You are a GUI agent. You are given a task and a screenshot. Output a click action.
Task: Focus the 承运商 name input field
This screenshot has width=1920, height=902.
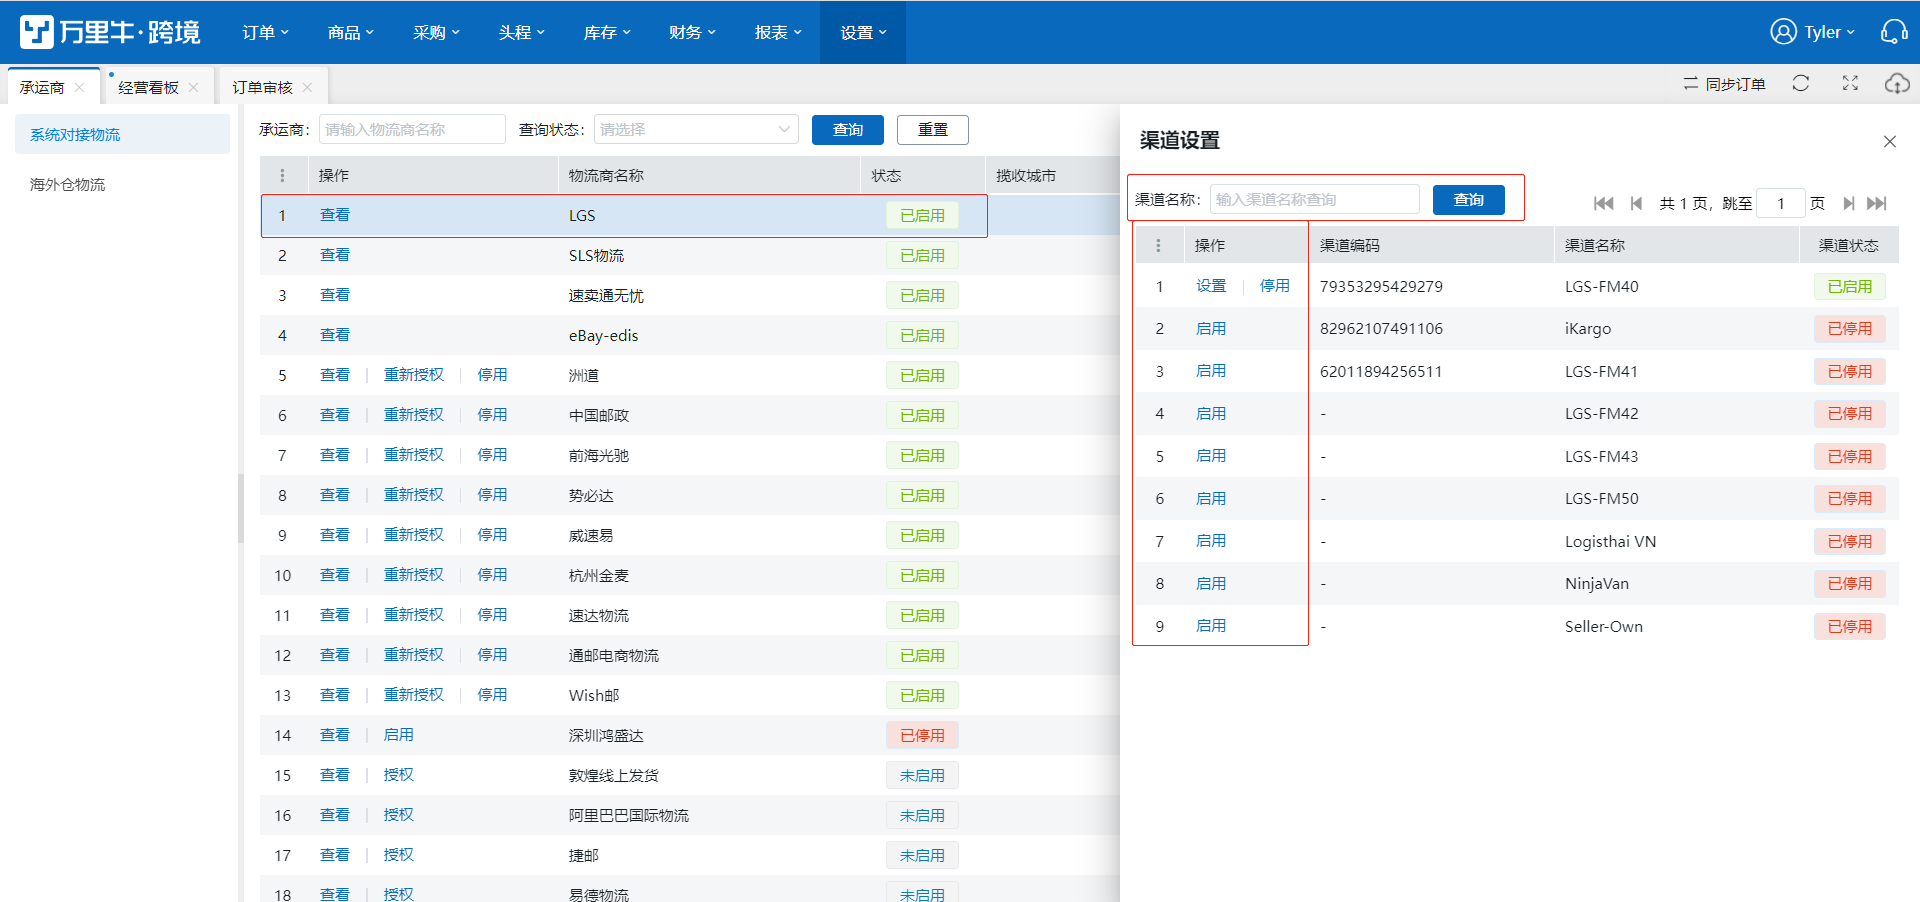point(412,130)
